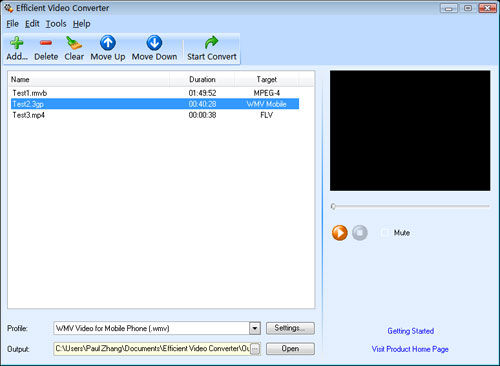The height and width of the screenshot is (366, 500).
Task: Maximize the Efficient Video Converter window
Action: tap(468, 8)
